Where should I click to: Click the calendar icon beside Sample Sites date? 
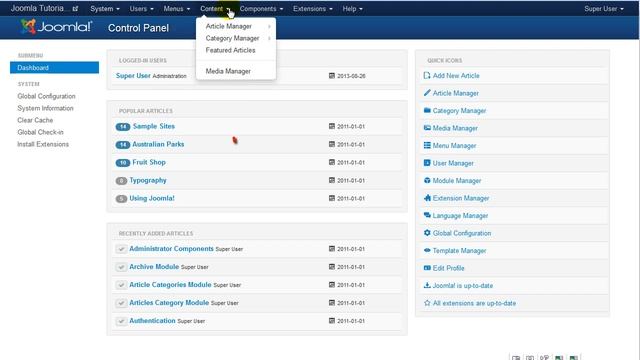[332, 127]
